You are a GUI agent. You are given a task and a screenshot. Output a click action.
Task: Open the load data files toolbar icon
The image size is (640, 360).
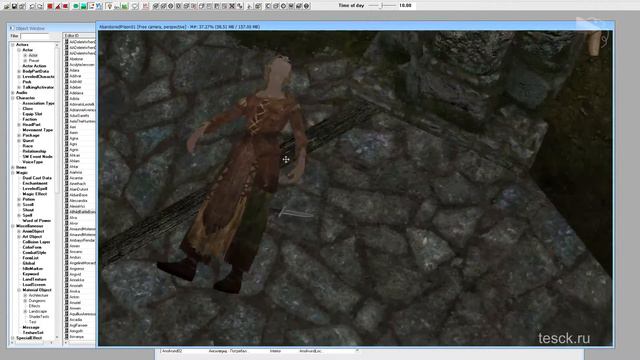tap(7, 6)
